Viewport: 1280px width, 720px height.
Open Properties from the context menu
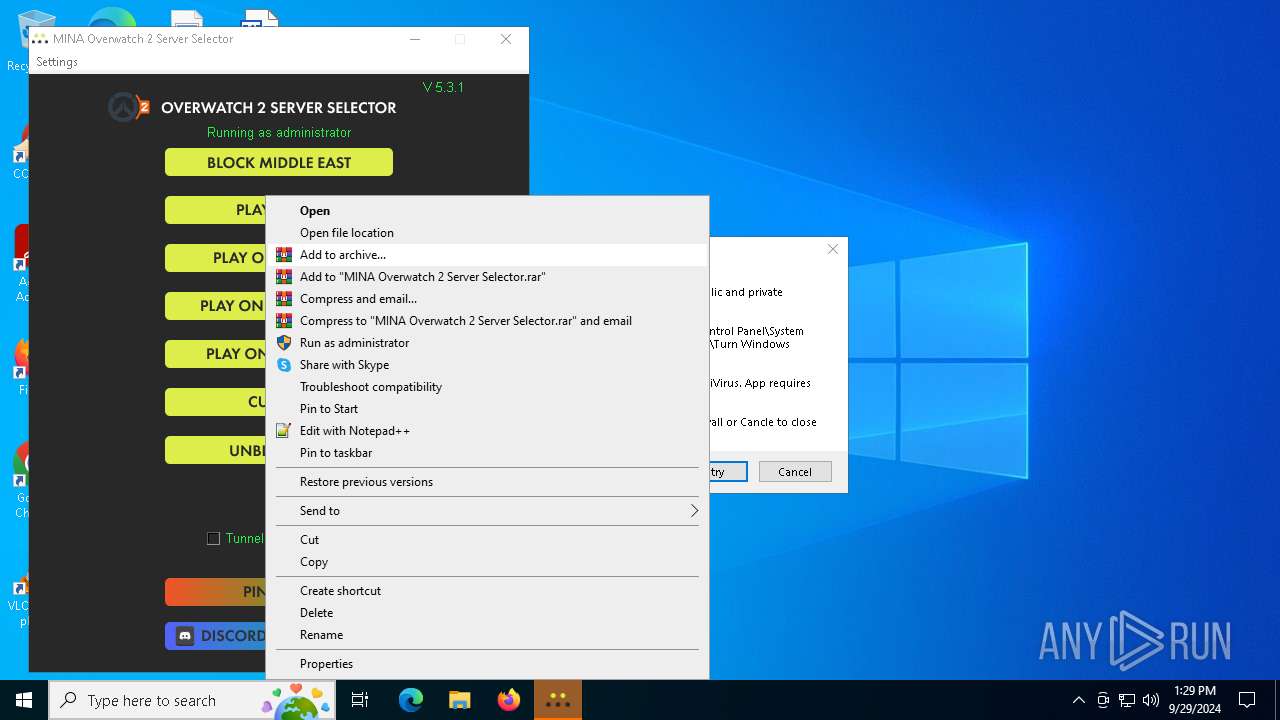[x=487, y=664]
